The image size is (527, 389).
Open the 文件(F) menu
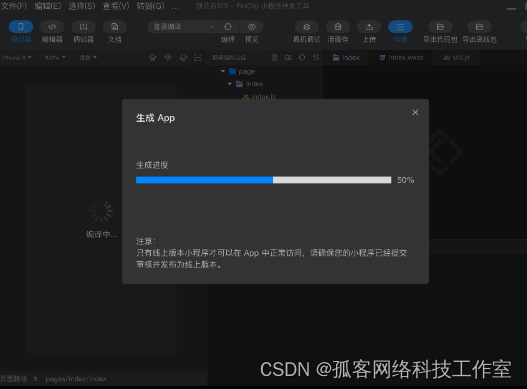coord(14,6)
